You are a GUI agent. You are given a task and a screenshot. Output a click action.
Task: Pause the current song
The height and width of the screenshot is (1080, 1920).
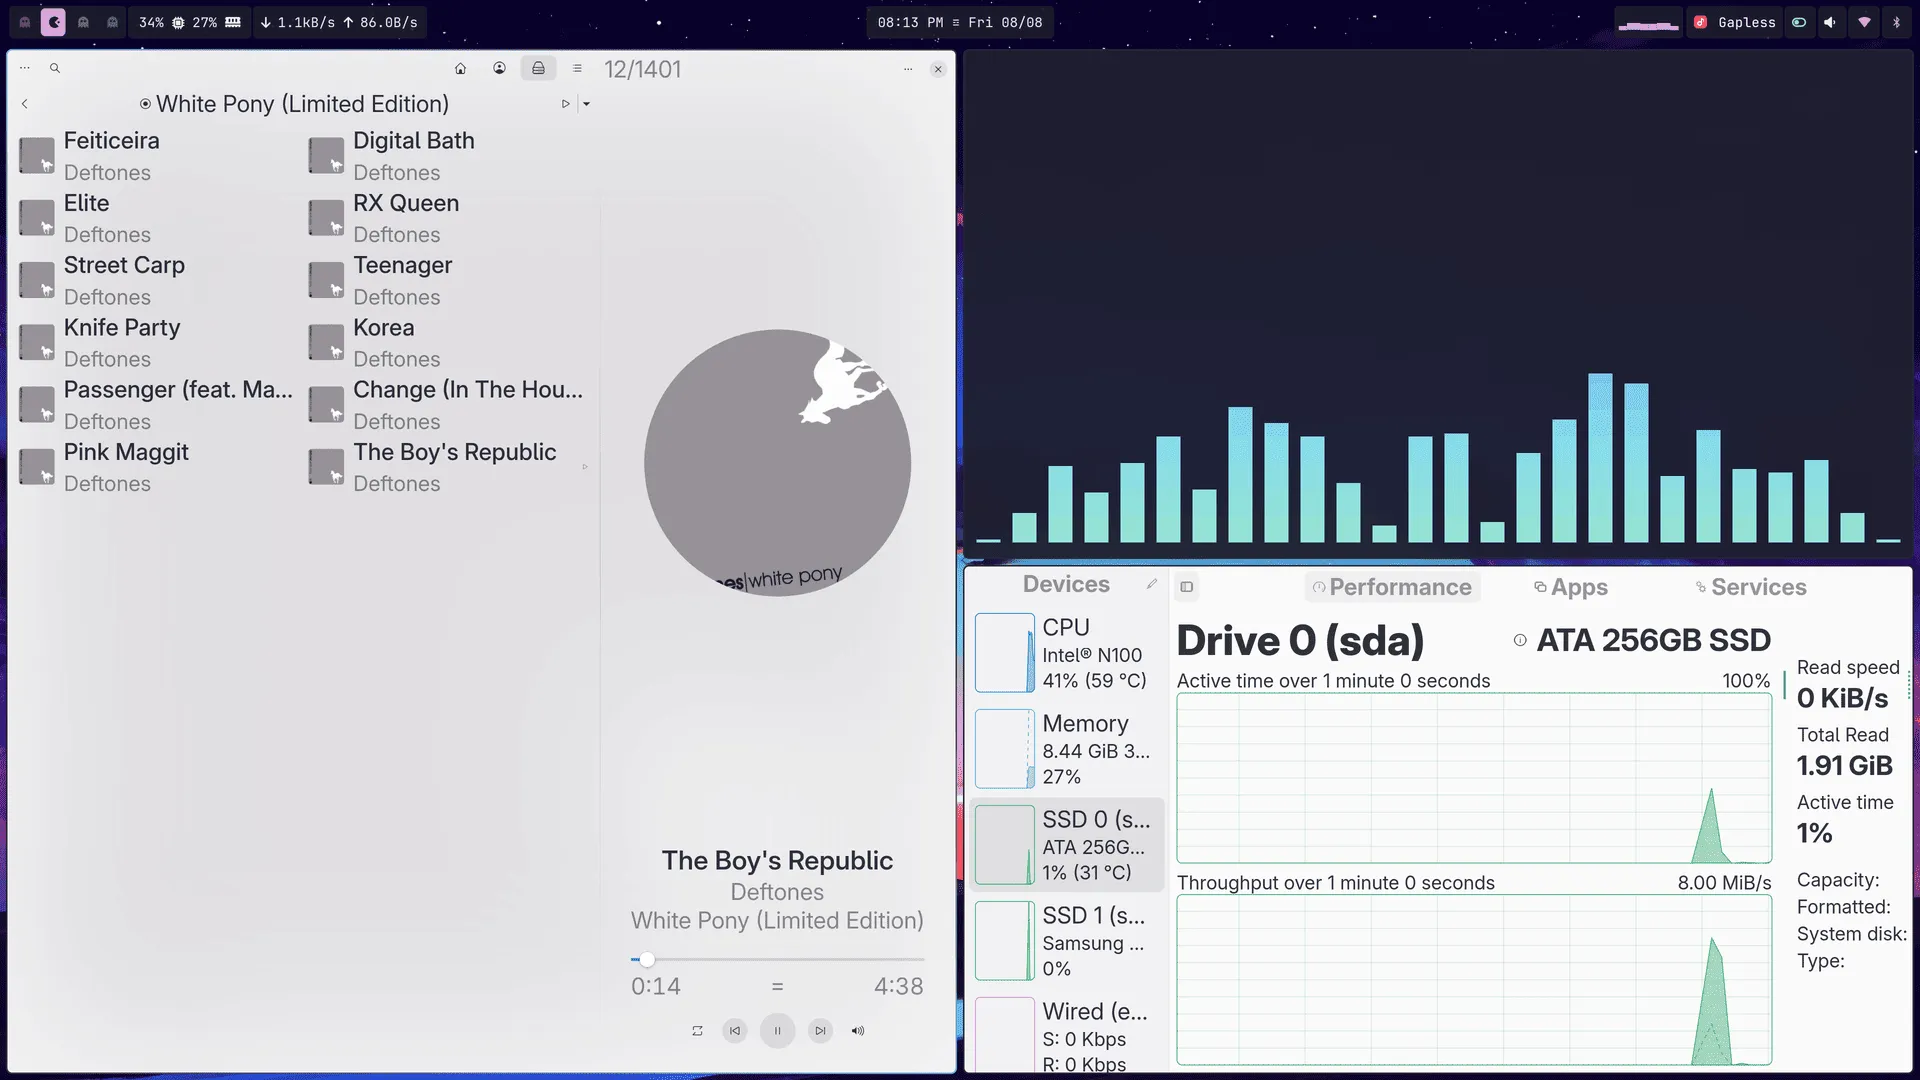(777, 1031)
